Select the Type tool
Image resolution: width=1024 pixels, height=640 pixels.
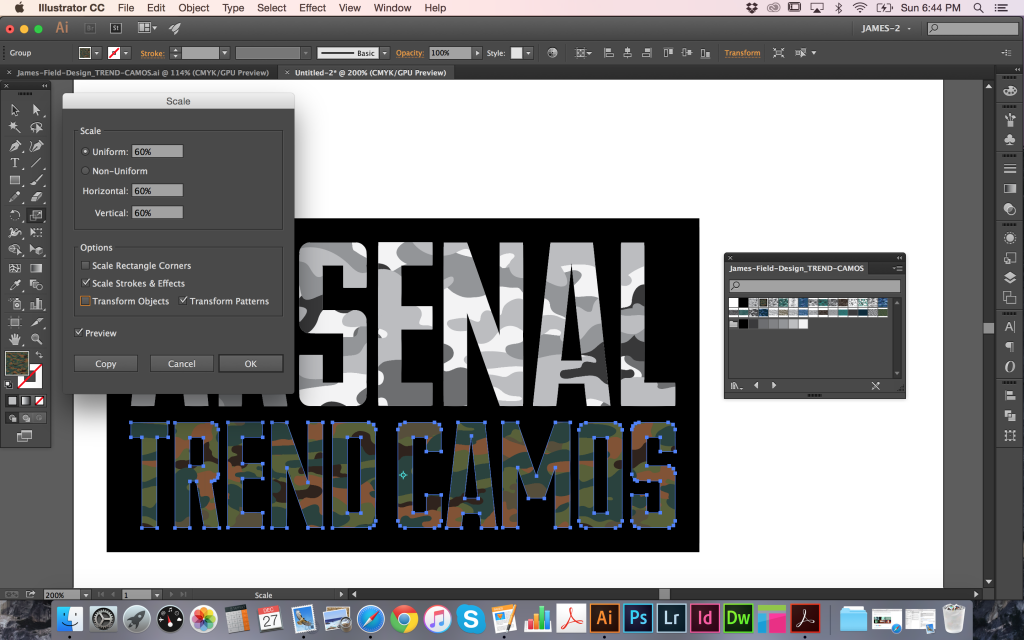[15, 163]
